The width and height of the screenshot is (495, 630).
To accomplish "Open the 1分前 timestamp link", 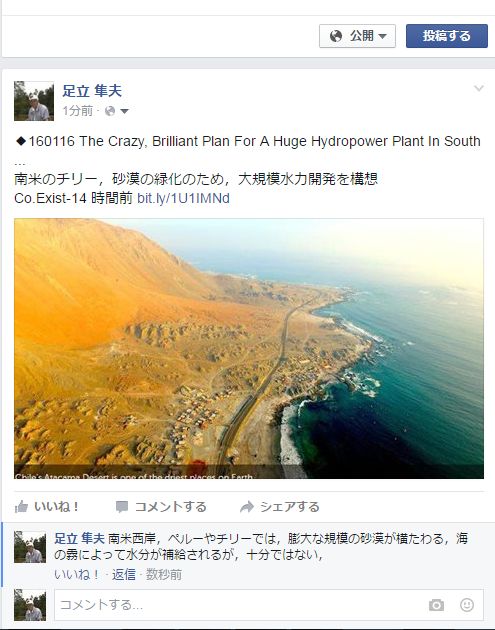I will (x=78, y=111).
